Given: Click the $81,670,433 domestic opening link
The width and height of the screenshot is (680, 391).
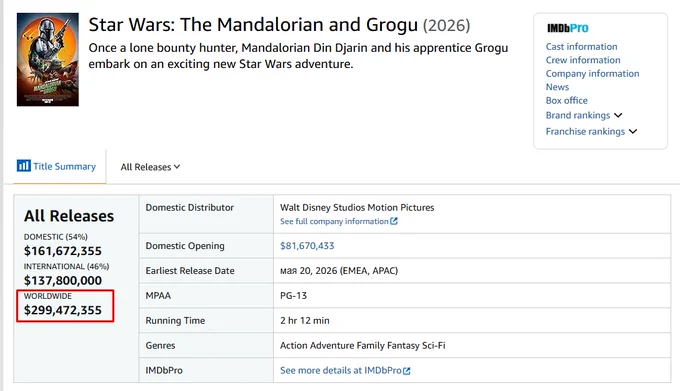Looking at the screenshot, I should coord(307,246).
